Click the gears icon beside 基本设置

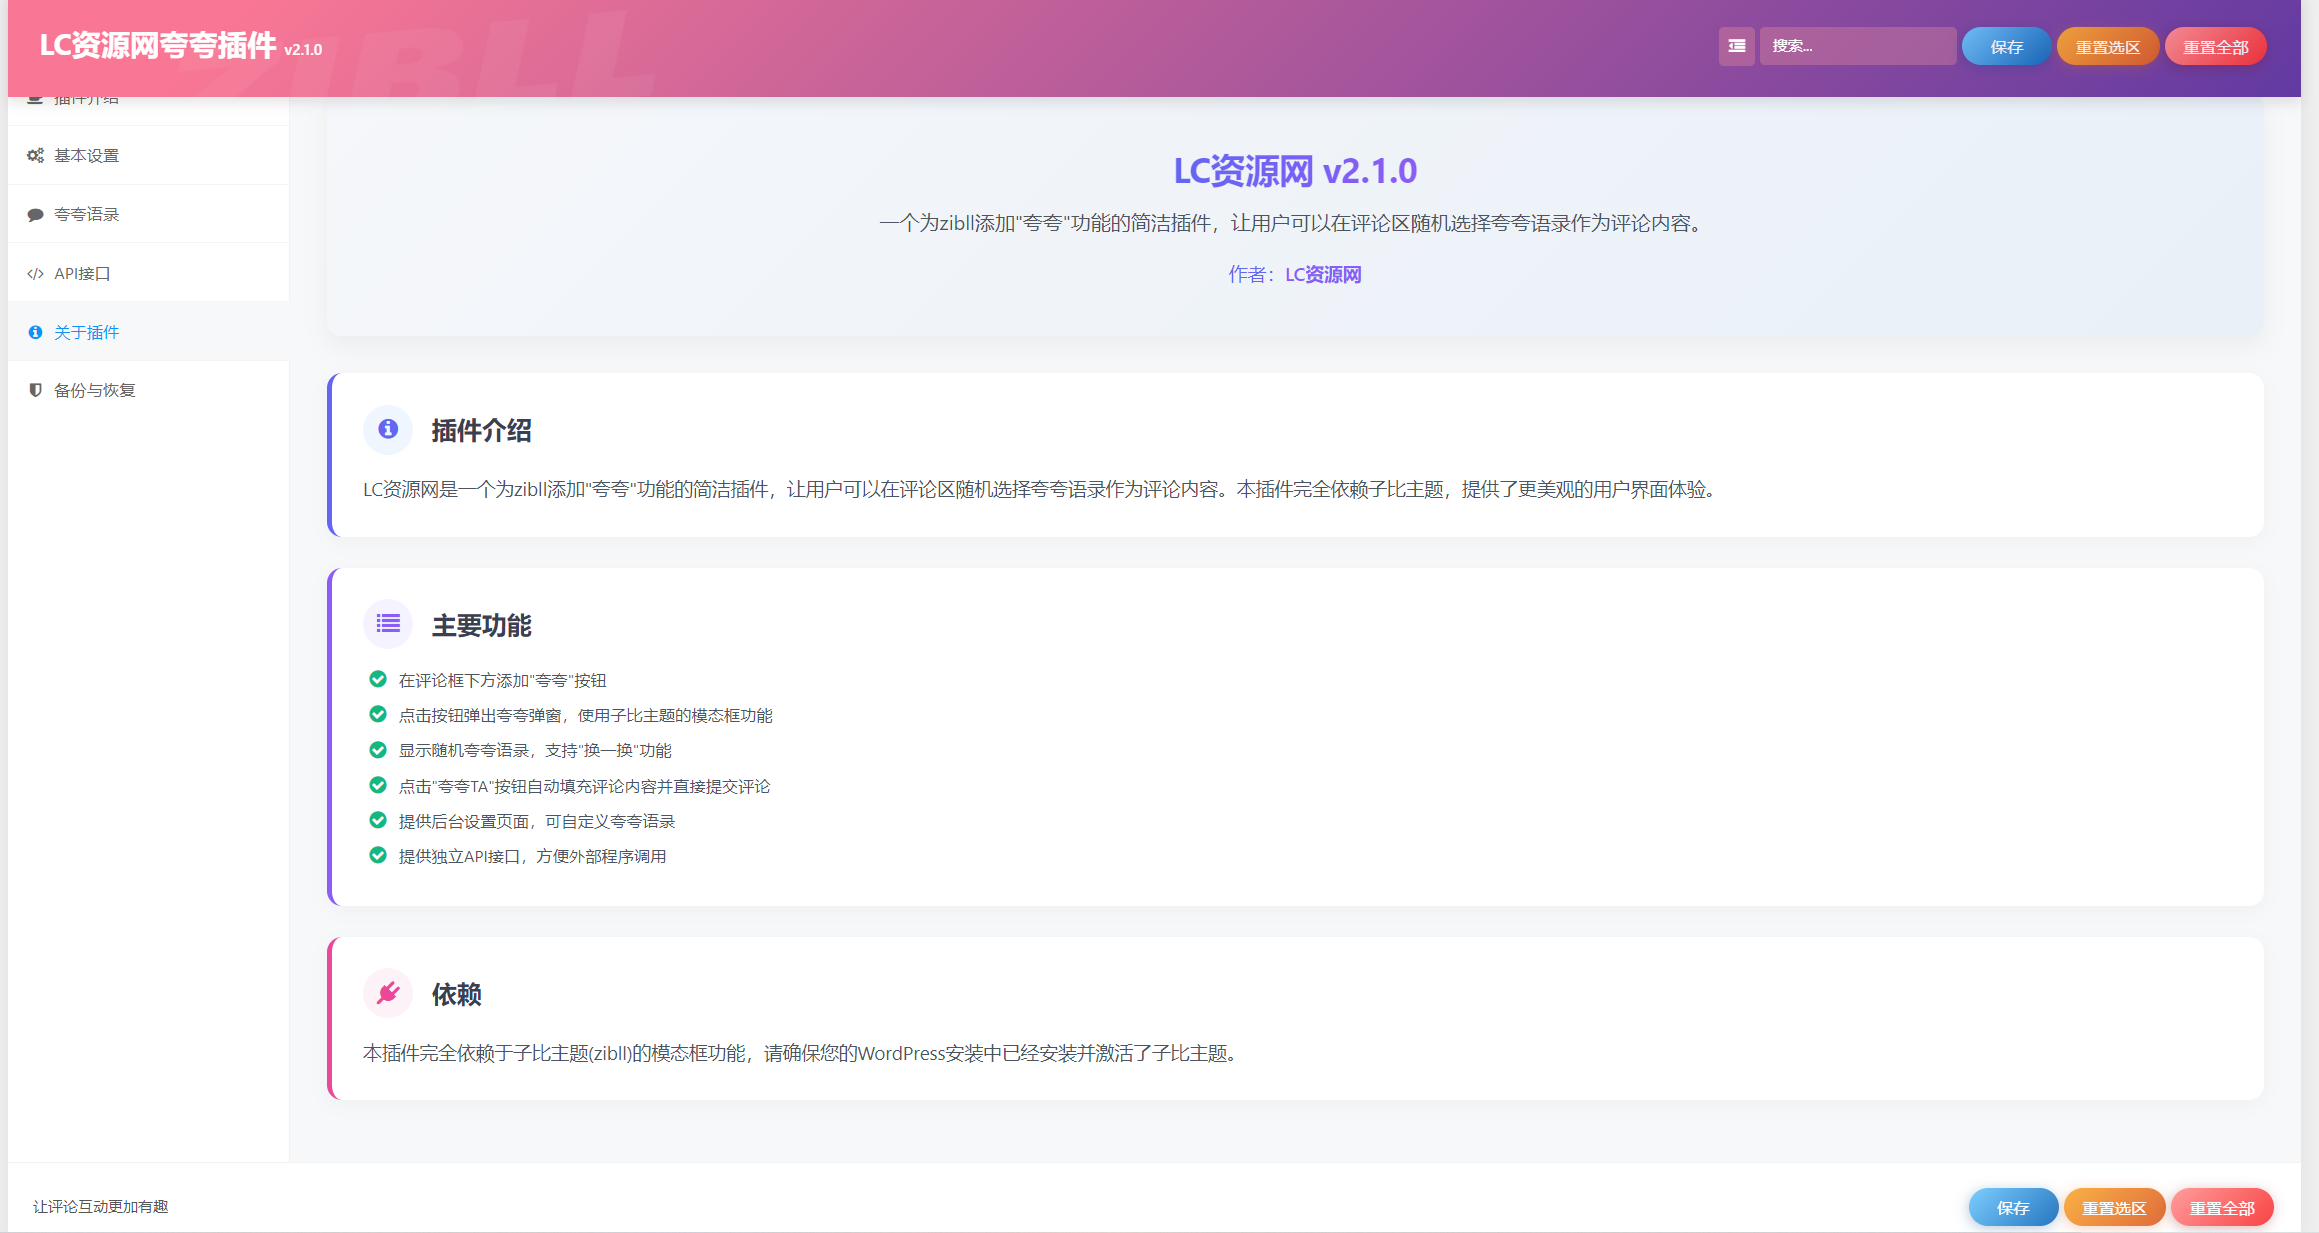tap(35, 156)
